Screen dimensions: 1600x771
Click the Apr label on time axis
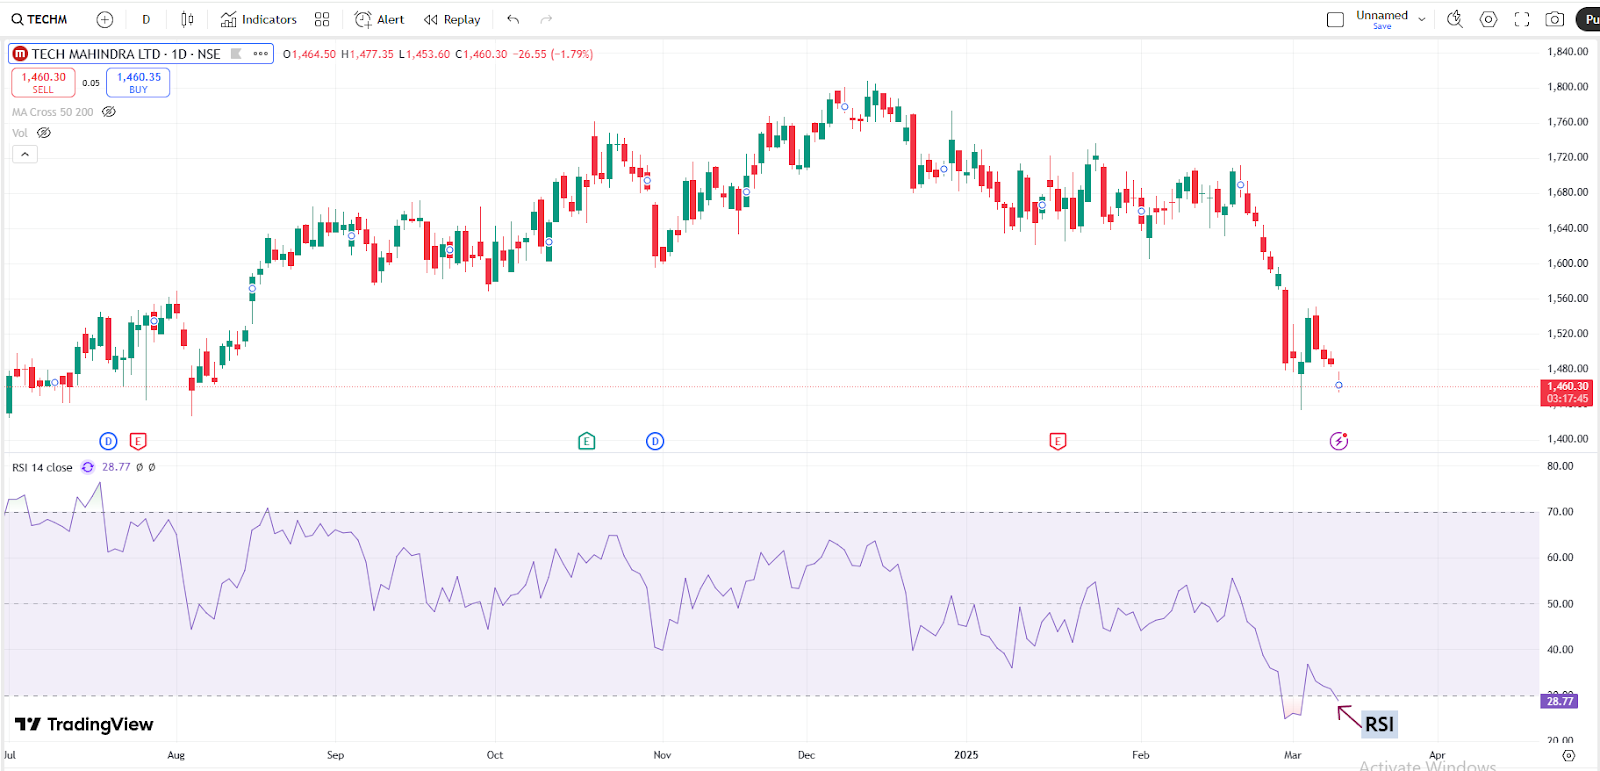click(1438, 755)
